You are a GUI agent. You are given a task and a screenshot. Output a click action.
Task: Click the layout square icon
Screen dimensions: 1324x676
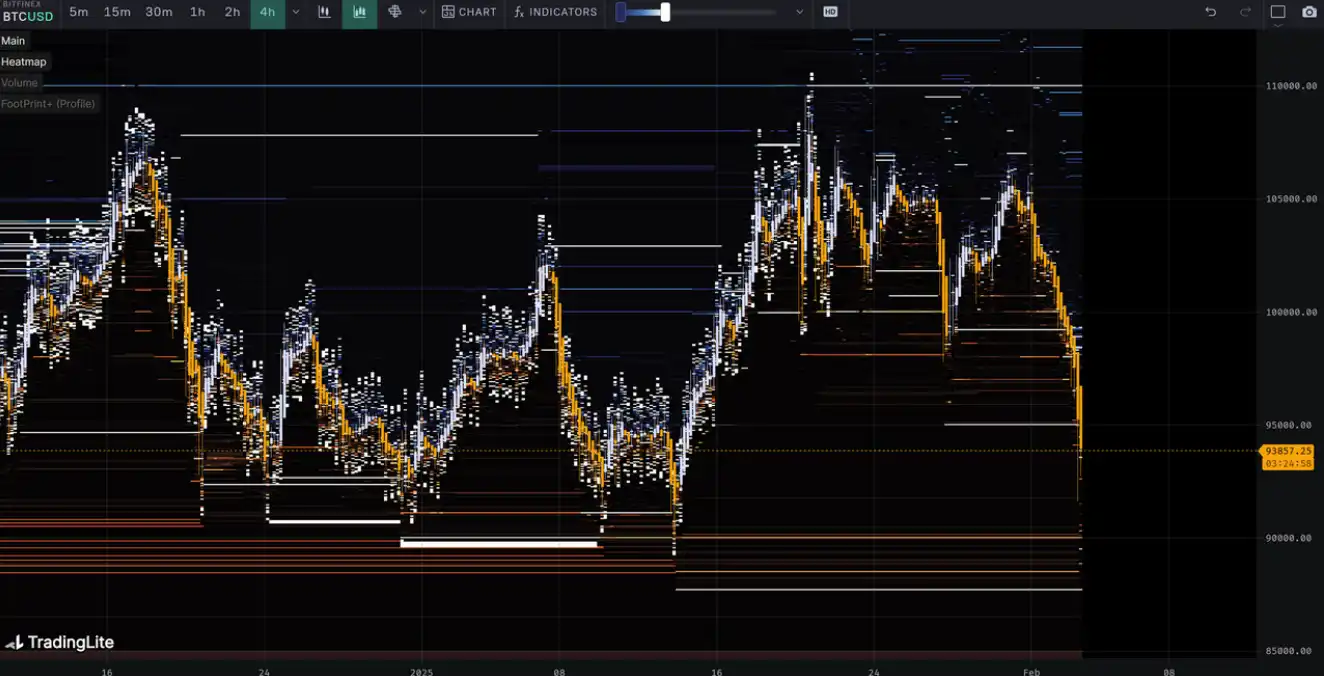(1278, 12)
